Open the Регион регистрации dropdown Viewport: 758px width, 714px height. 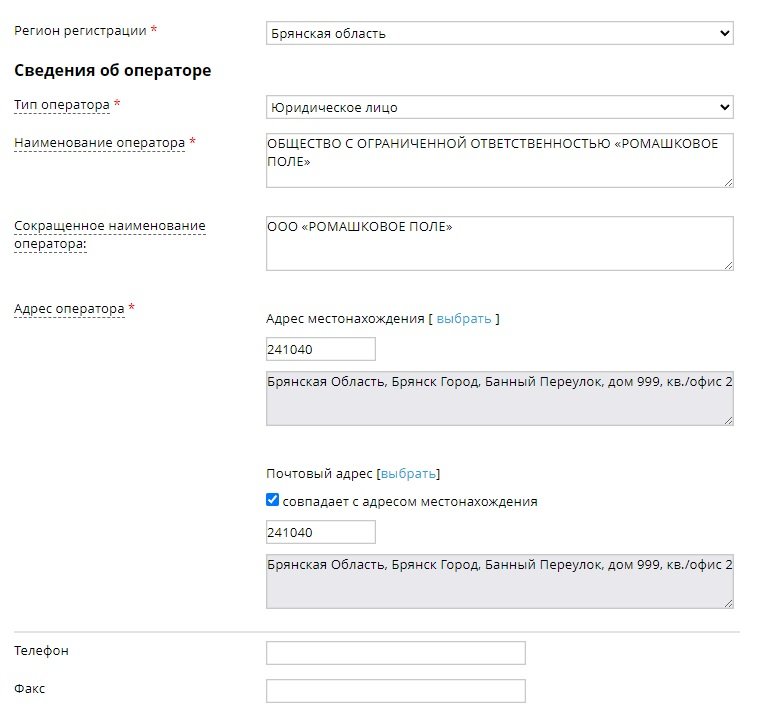click(500, 34)
